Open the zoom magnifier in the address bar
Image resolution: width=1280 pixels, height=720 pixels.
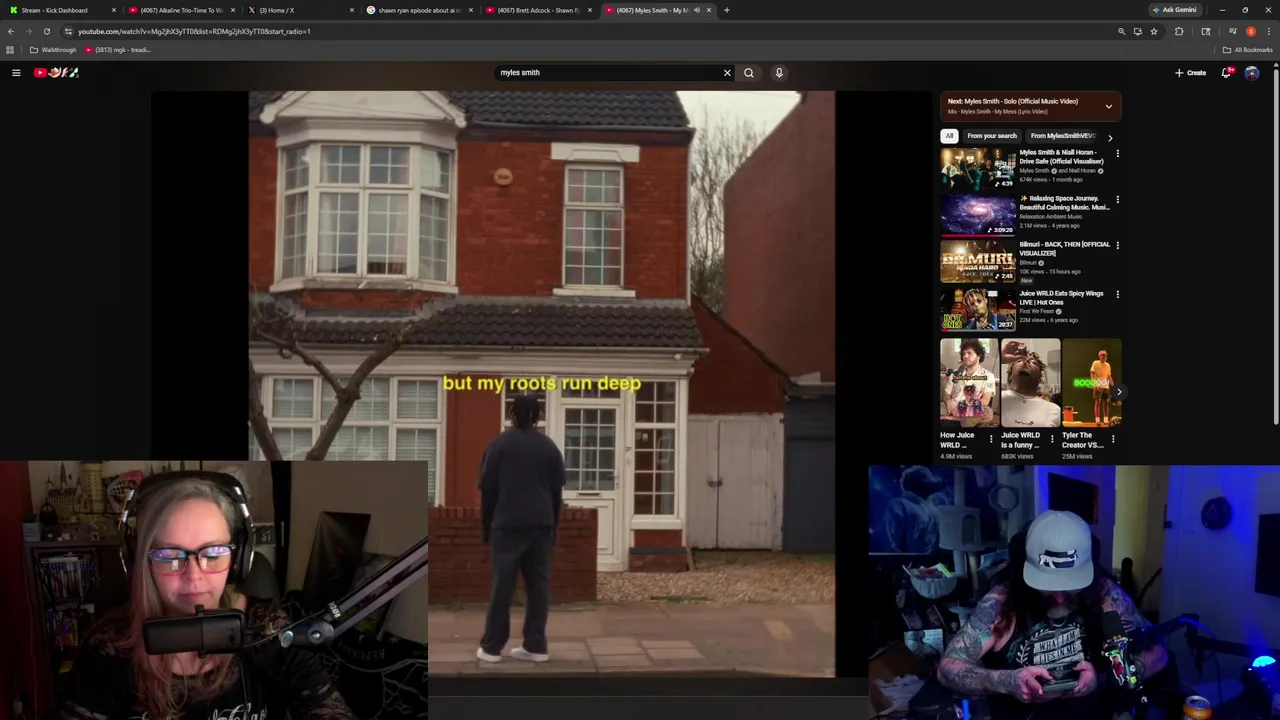[x=1121, y=31]
